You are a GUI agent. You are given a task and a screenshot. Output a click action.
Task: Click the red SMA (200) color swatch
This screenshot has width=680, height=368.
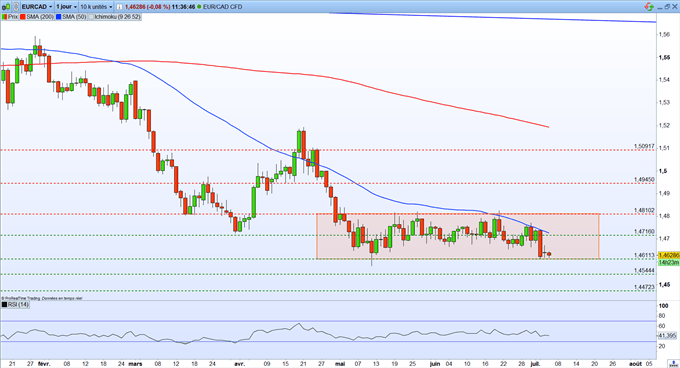click(x=23, y=17)
